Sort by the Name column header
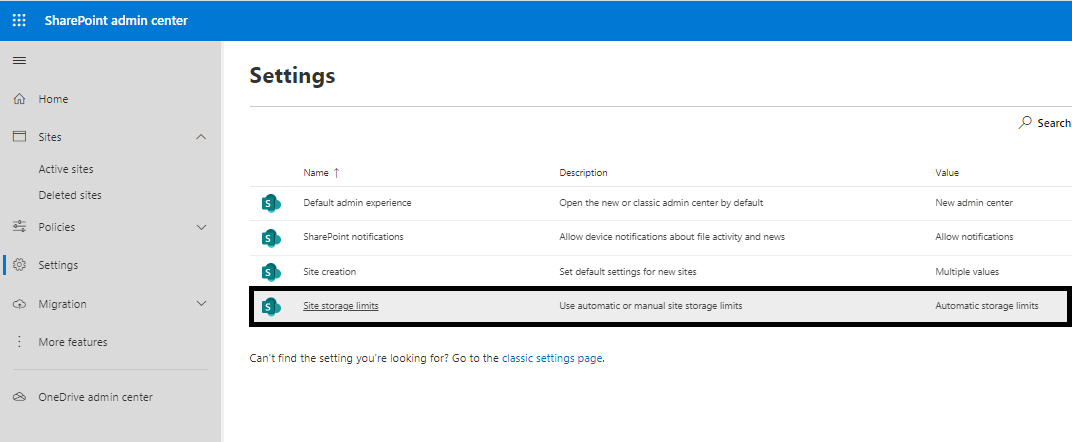The image size is (1072, 442). [316, 173]
